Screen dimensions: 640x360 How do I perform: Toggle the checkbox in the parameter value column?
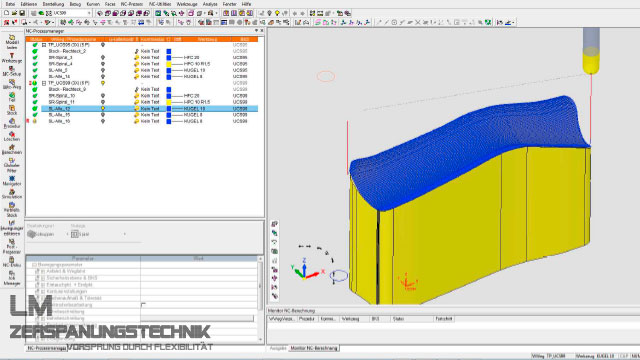[x=143, y=305]
